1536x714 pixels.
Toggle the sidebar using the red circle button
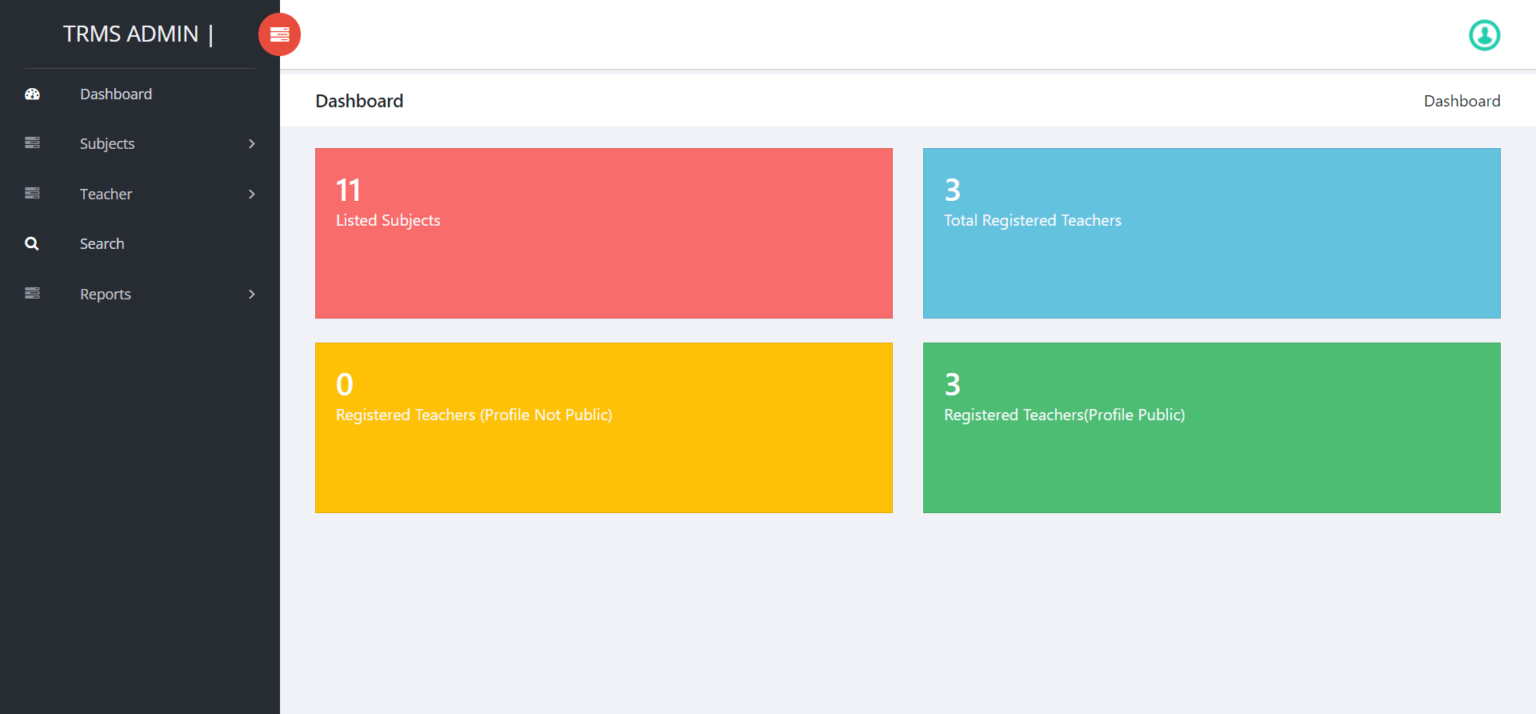pos(279,34)
